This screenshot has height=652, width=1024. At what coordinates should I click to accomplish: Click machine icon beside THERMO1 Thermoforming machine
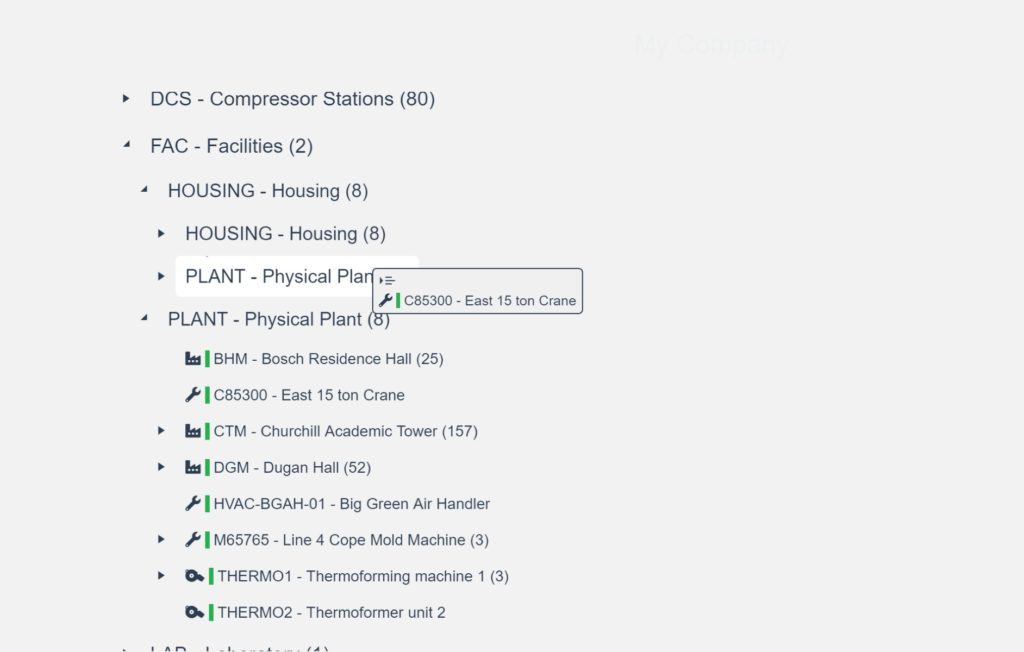(195, 576)
